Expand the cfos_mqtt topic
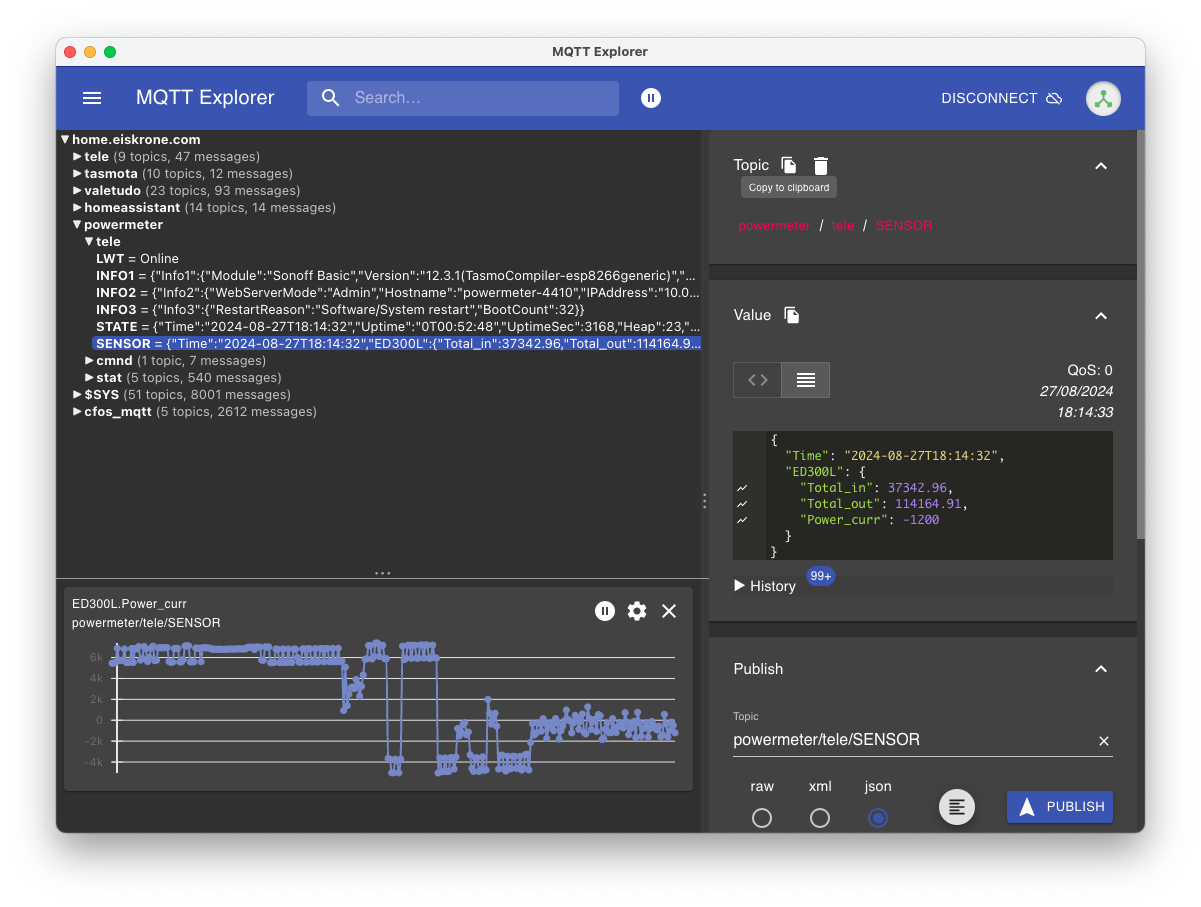1201x907 pixels. coord(77,412)
